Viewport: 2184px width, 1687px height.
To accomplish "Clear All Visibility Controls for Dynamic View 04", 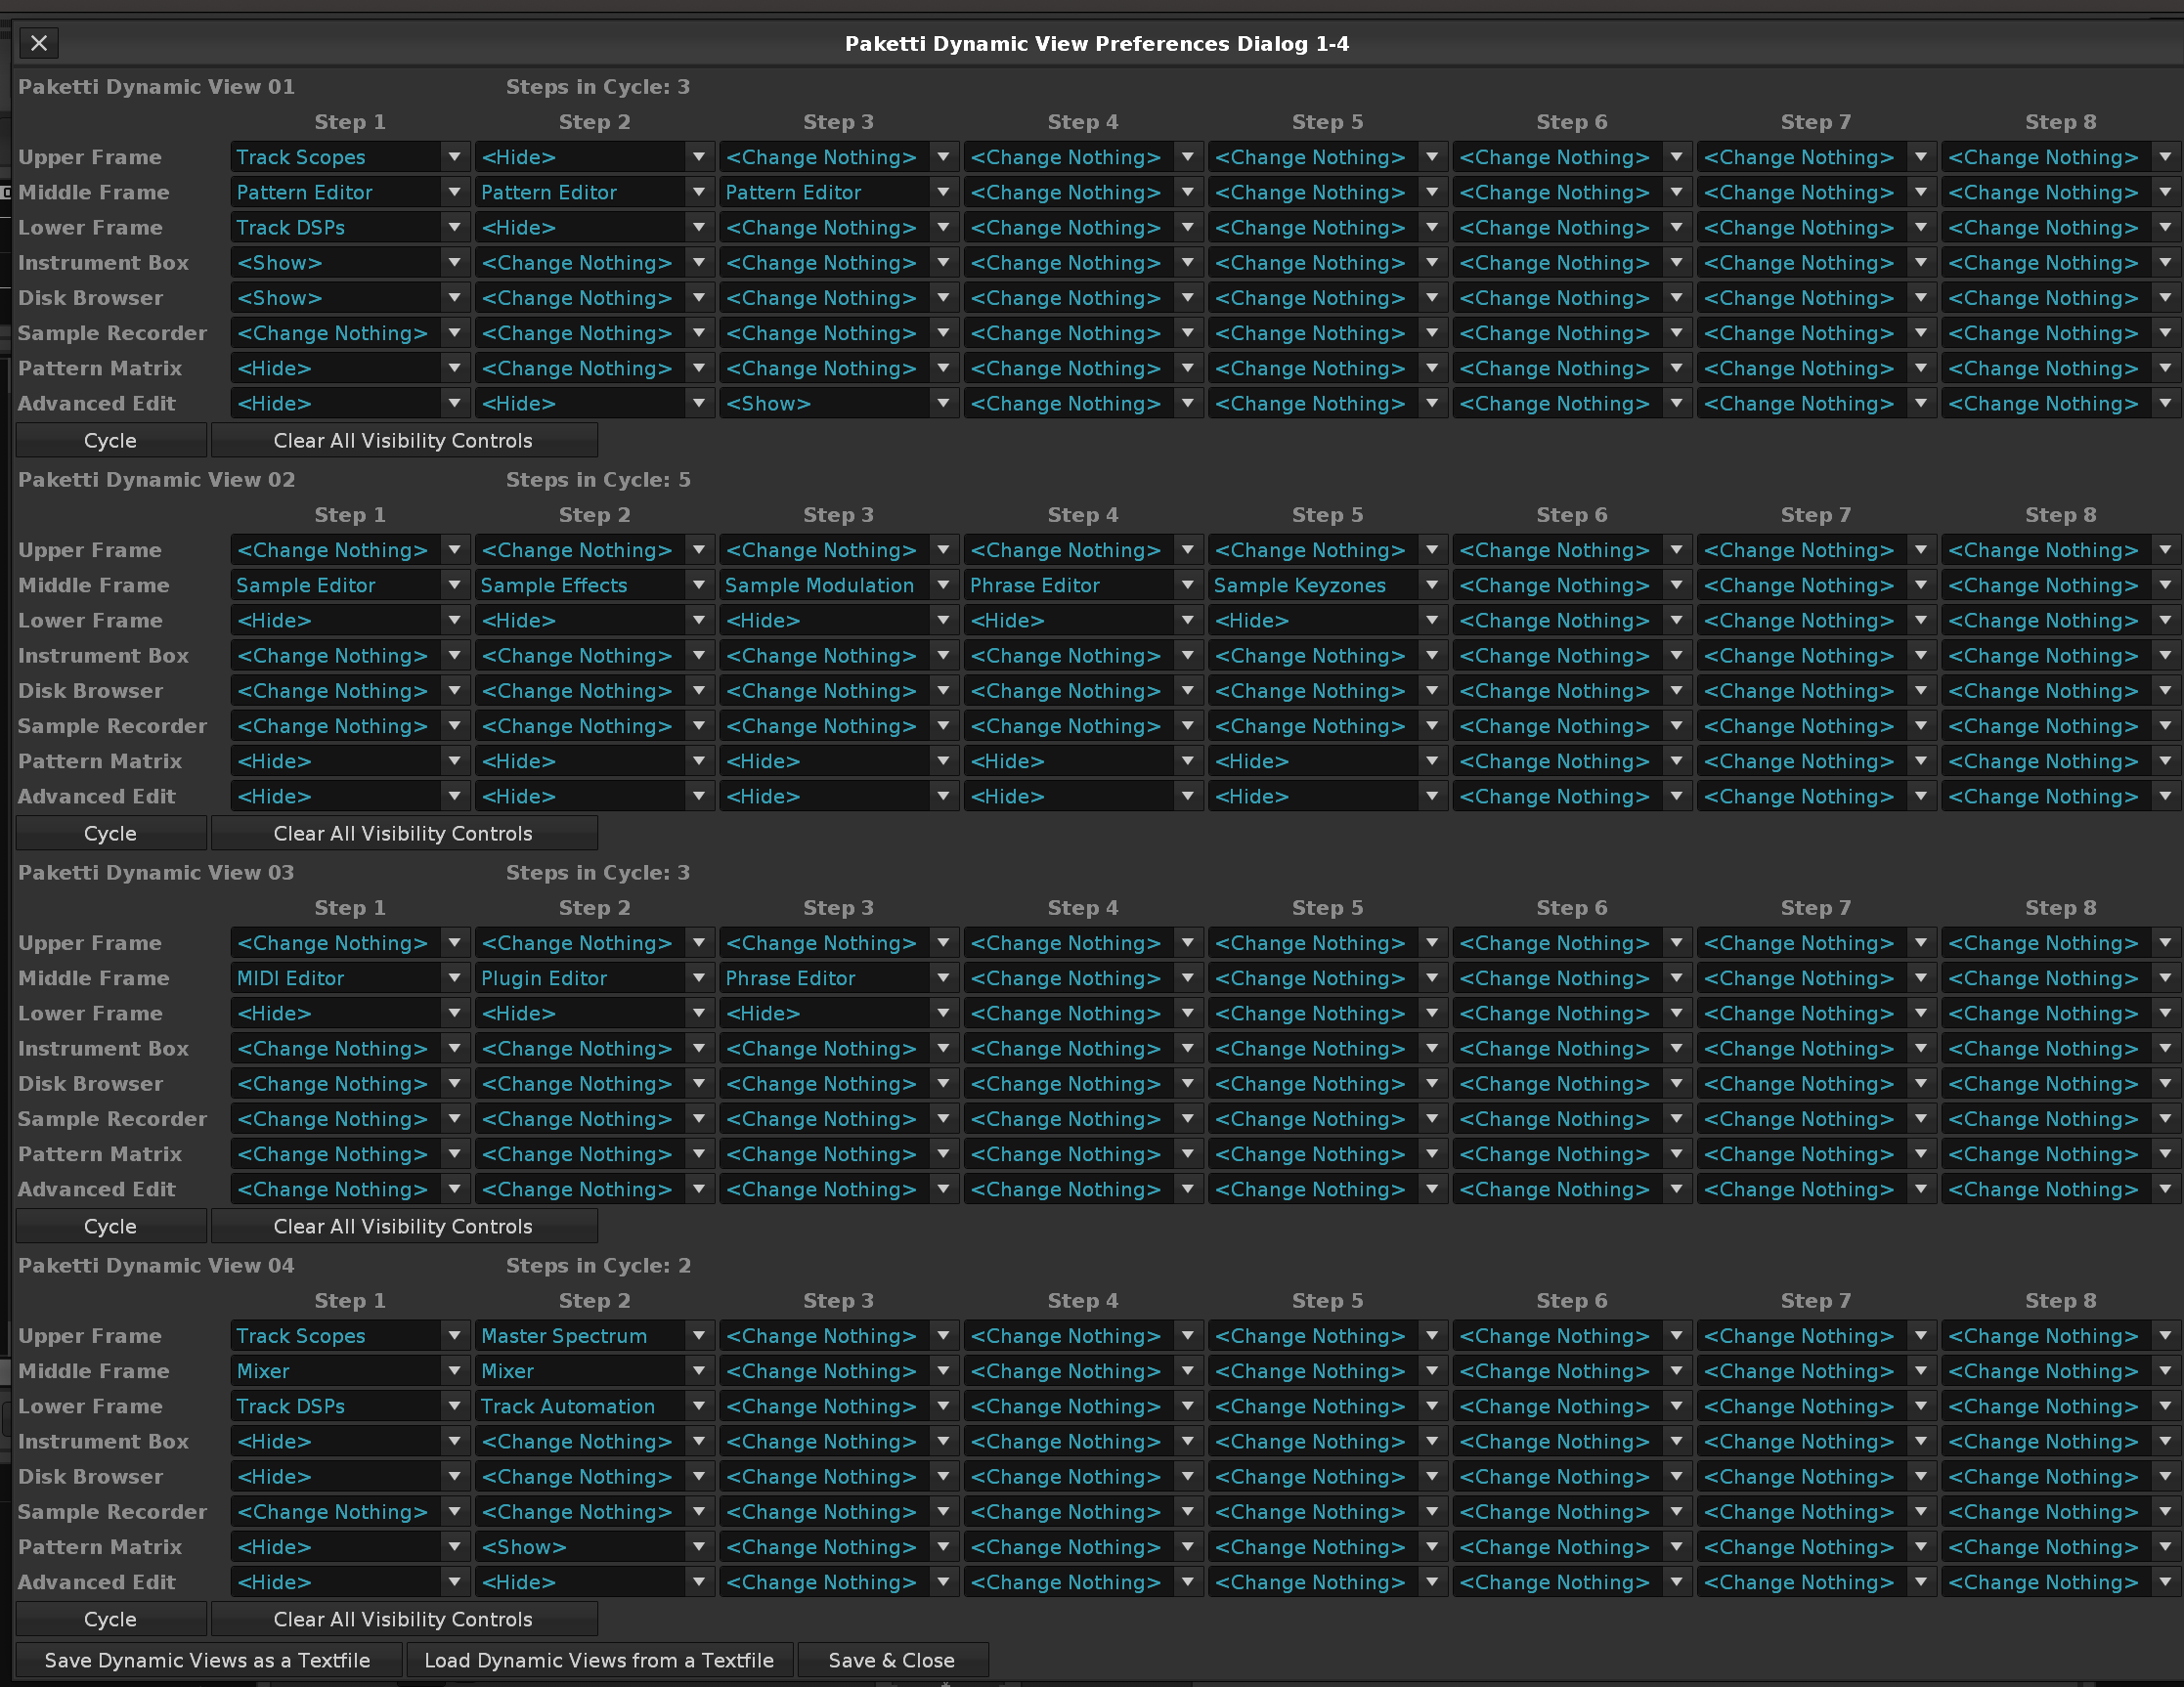I will tap(403, 1619).
